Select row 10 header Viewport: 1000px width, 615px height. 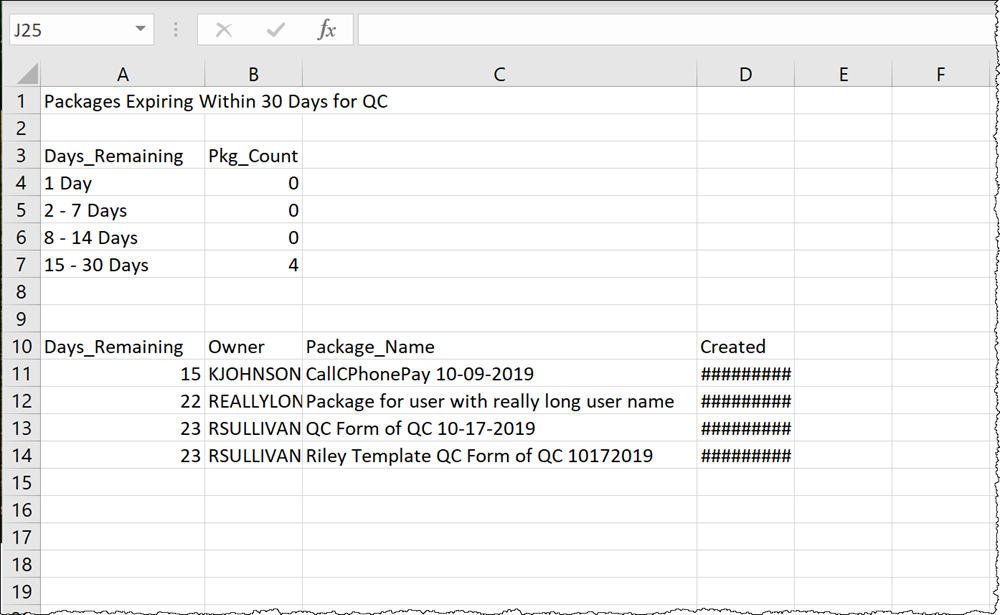point(22,346)
